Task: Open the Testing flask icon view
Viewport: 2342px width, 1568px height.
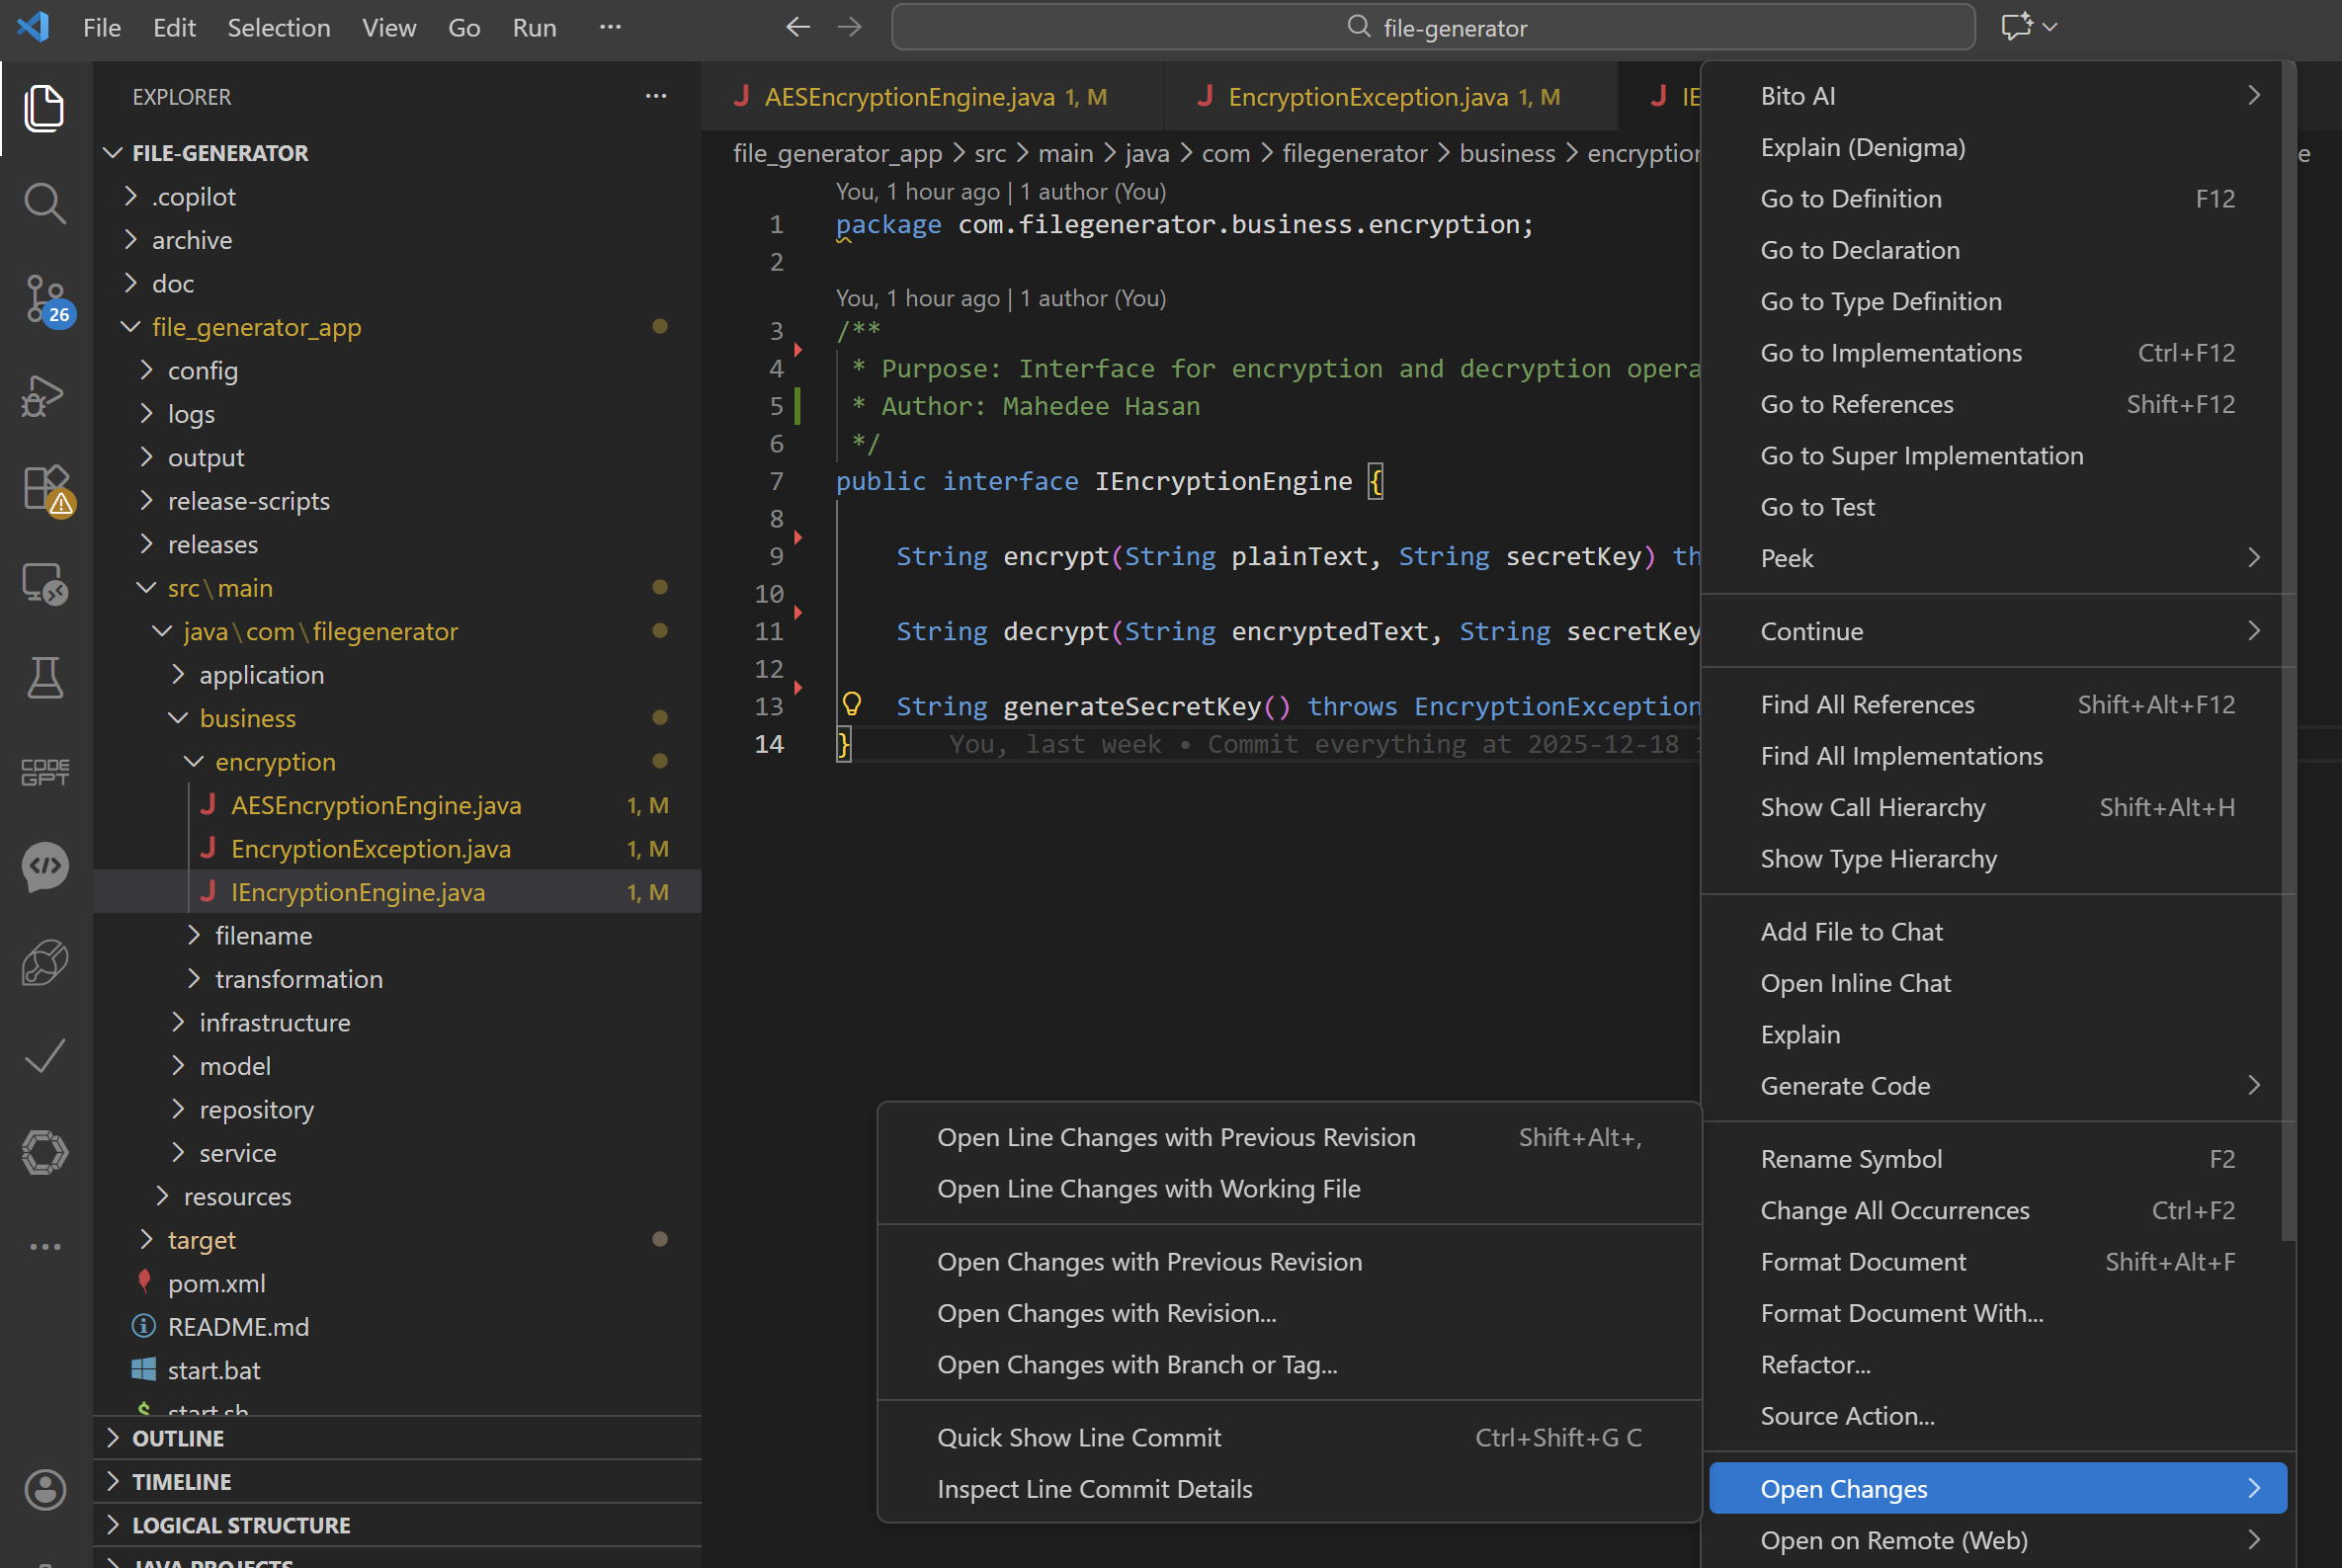Action: point(44,678)
